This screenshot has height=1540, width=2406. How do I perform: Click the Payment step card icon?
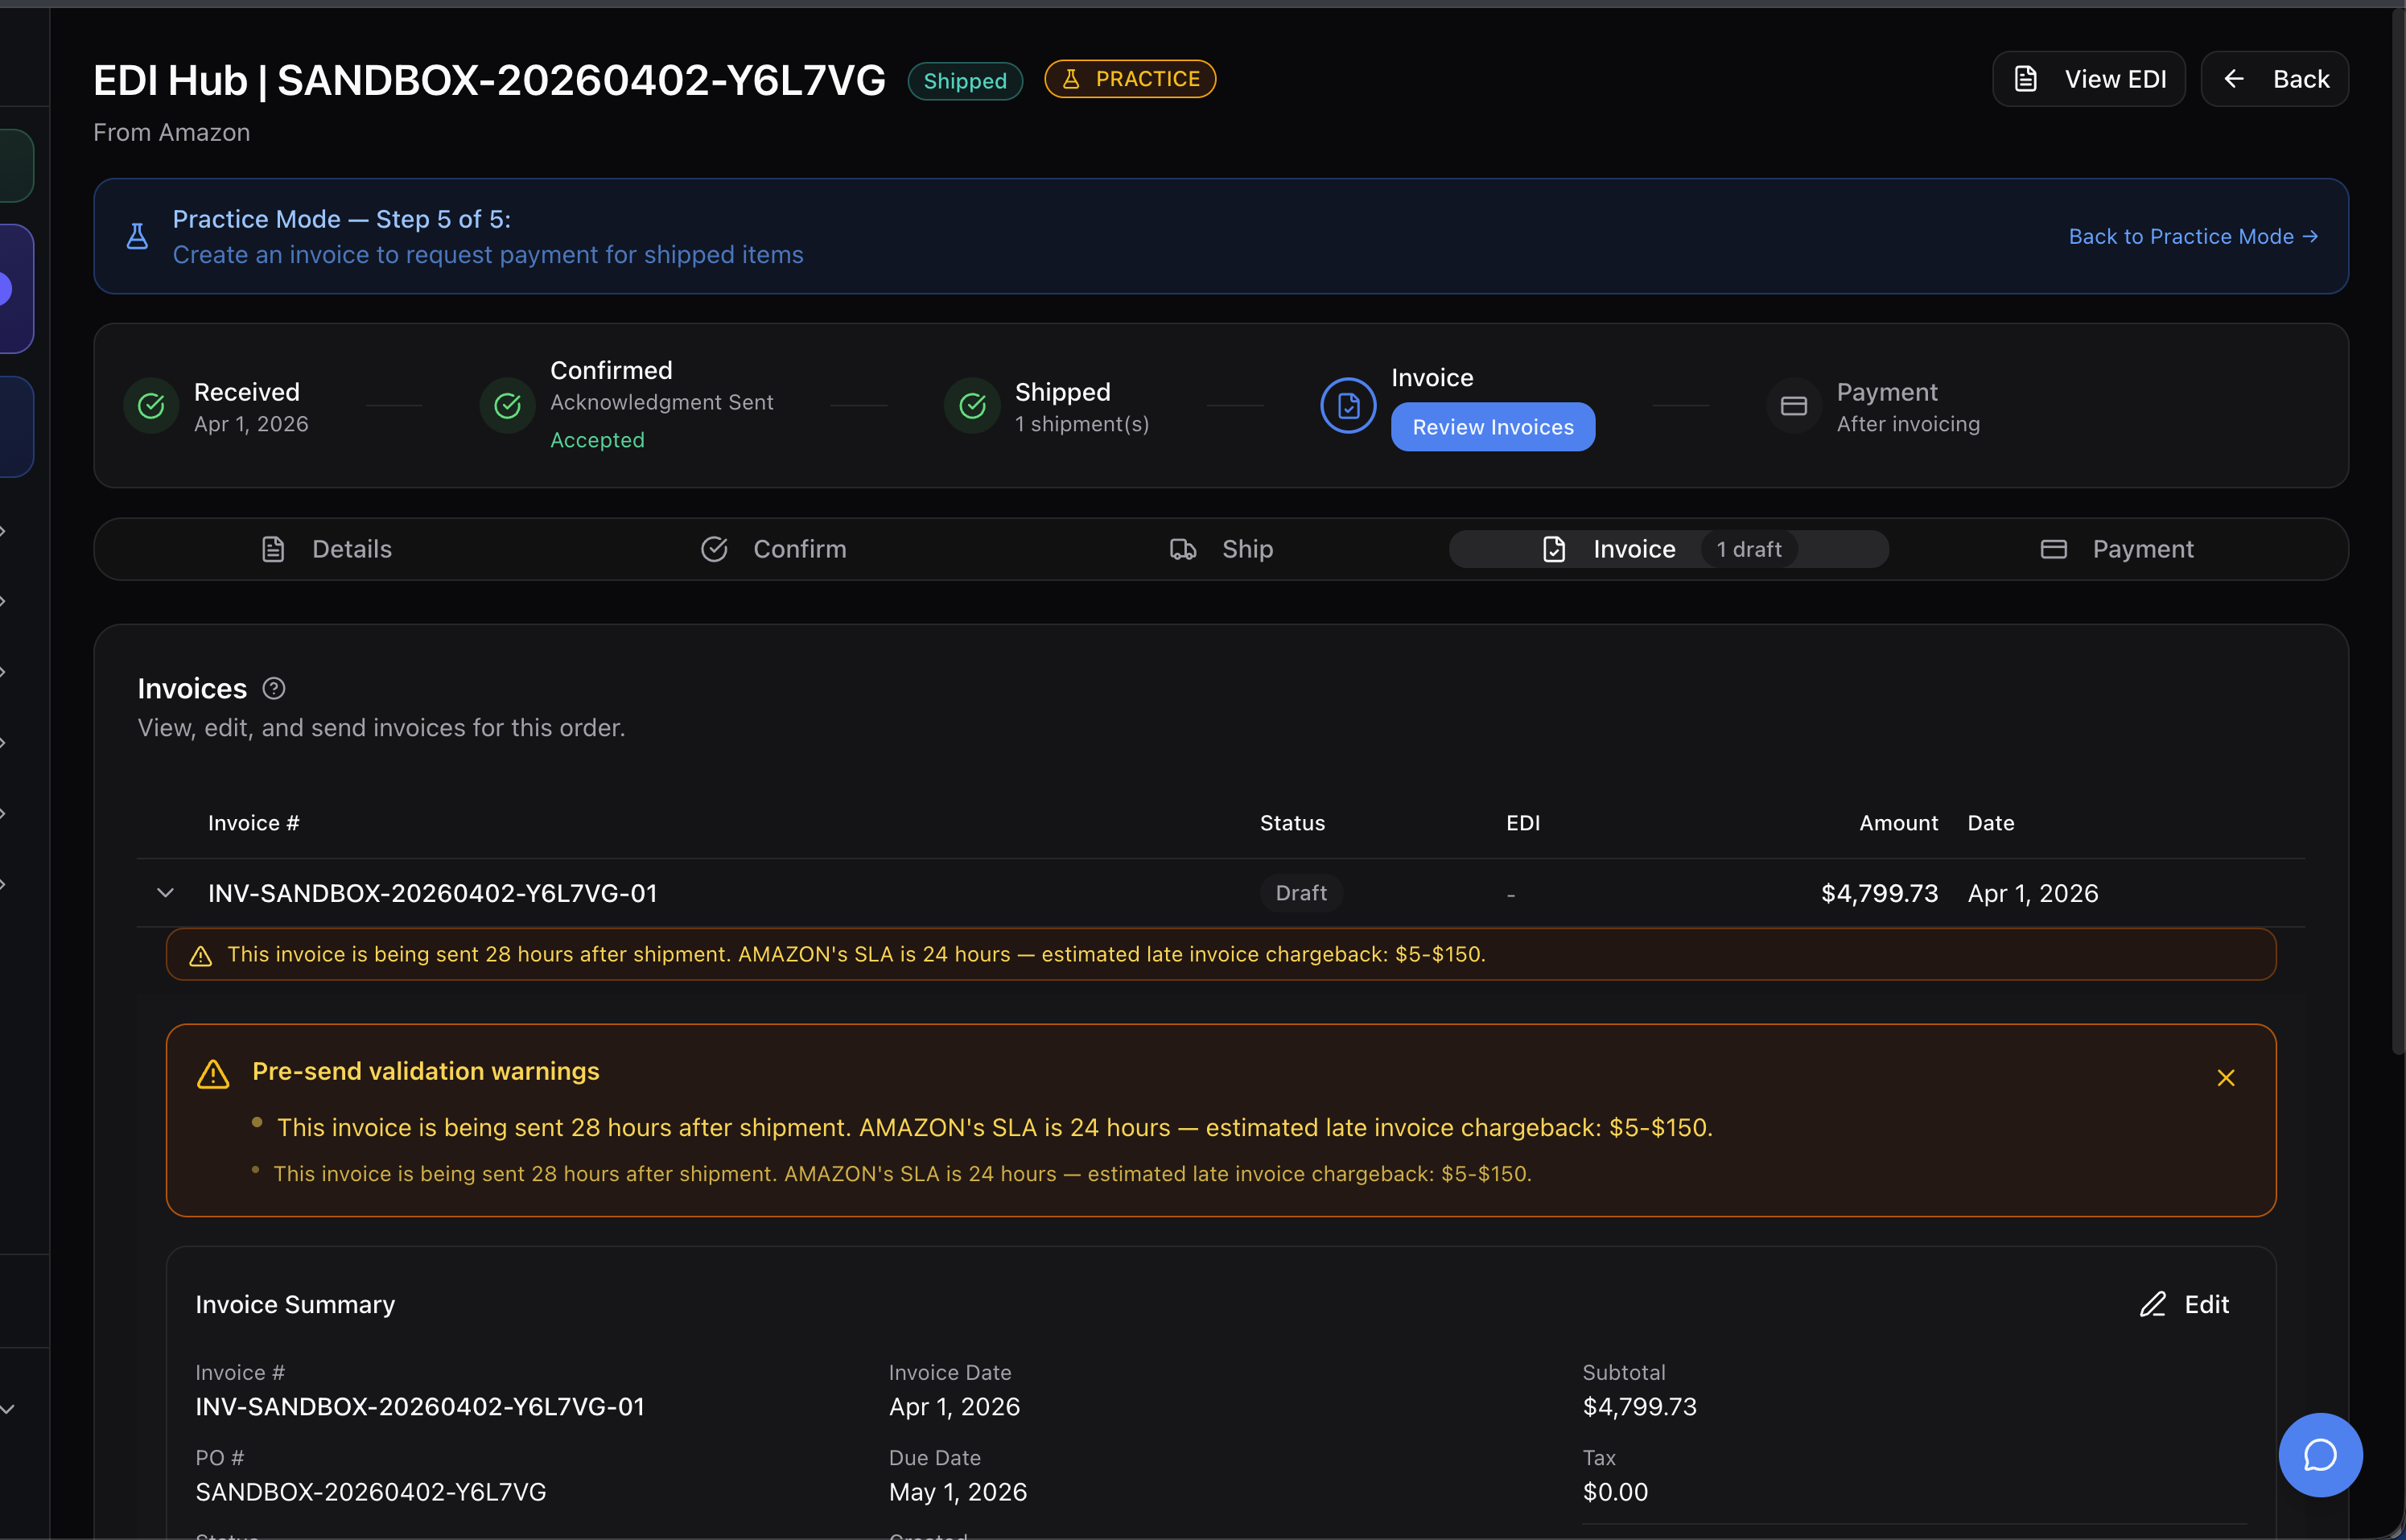[1793, 406]
